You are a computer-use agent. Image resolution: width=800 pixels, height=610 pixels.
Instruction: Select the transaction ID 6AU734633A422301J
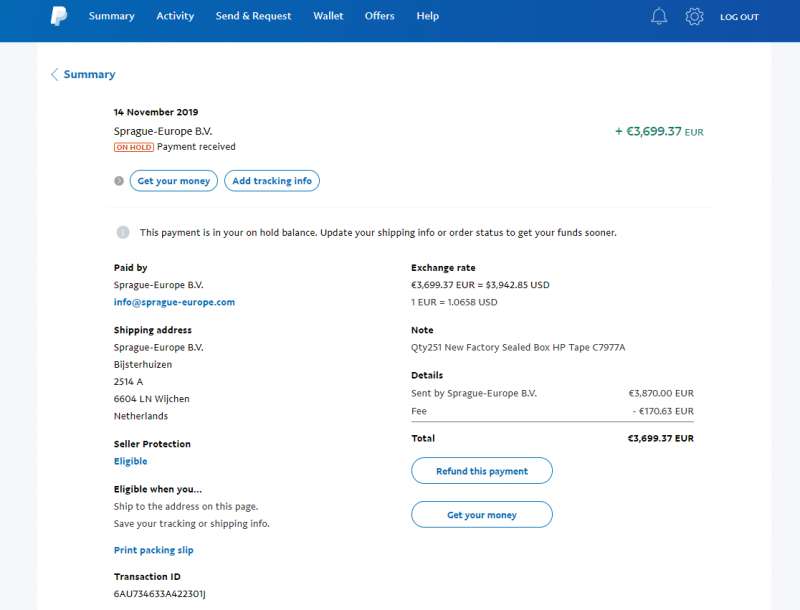click(x=160, y=594)
